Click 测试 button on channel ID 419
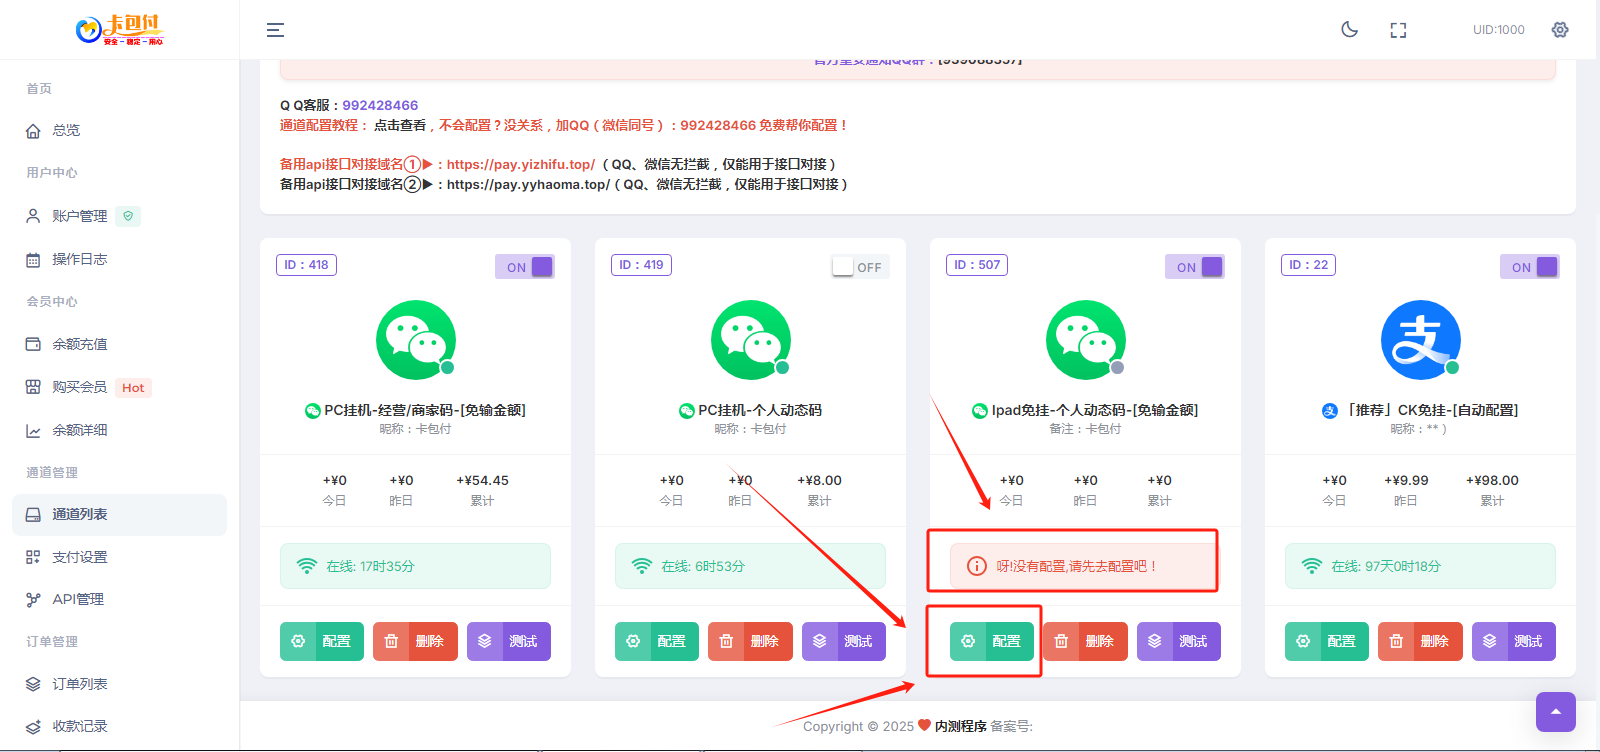 (x=844, y=641)
